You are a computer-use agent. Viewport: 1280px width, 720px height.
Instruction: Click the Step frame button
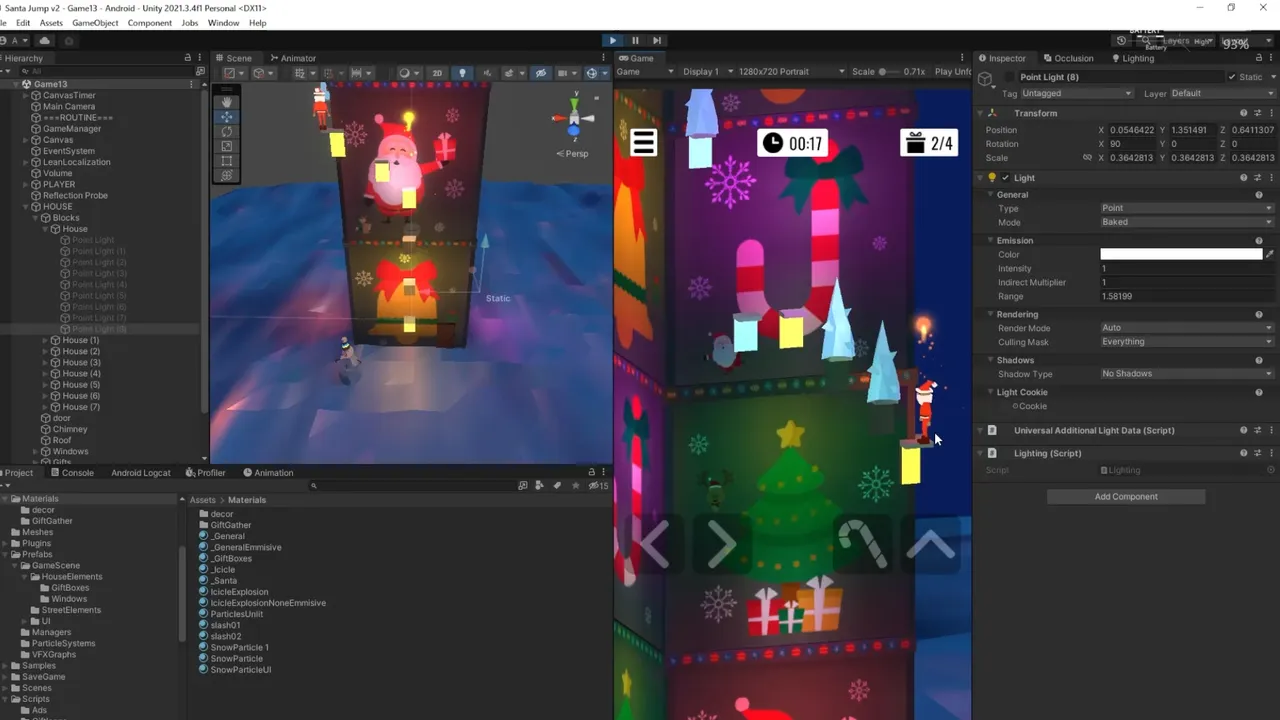657,40
